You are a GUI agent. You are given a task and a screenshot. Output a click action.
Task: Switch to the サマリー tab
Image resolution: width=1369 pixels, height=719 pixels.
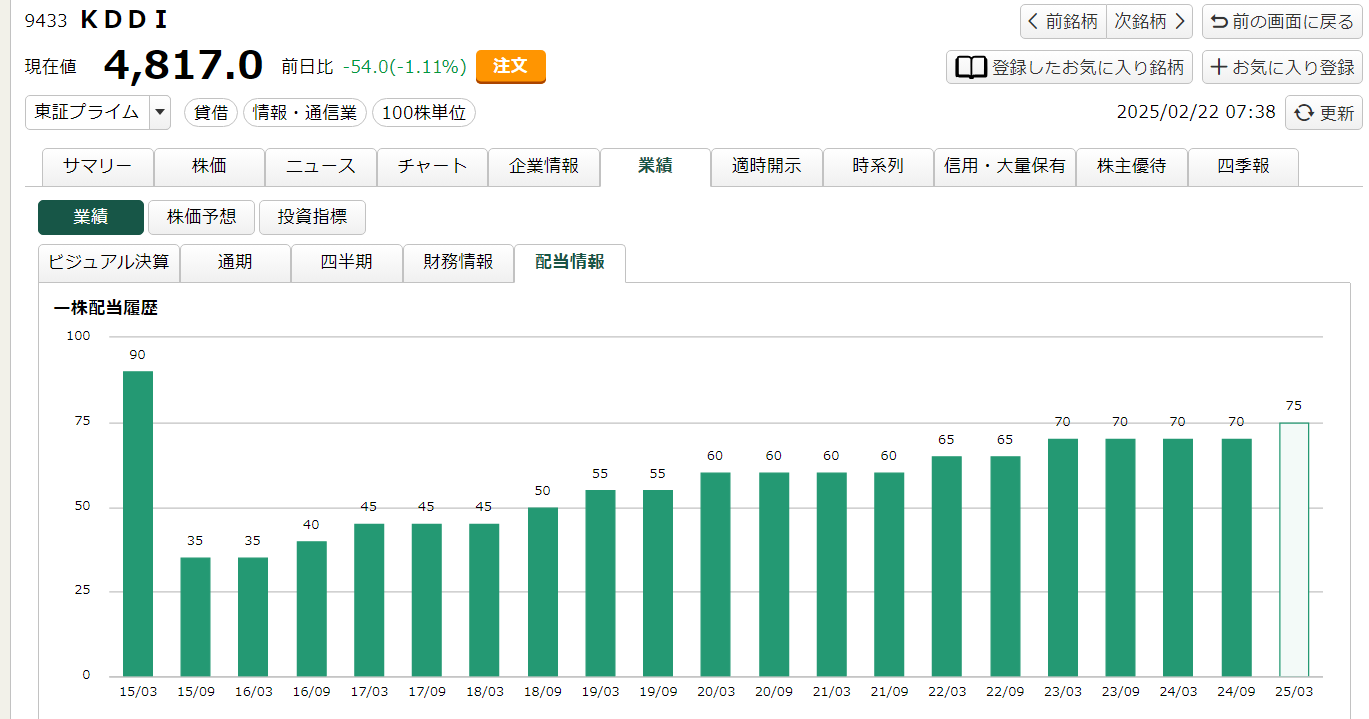[x=97, y=167]
